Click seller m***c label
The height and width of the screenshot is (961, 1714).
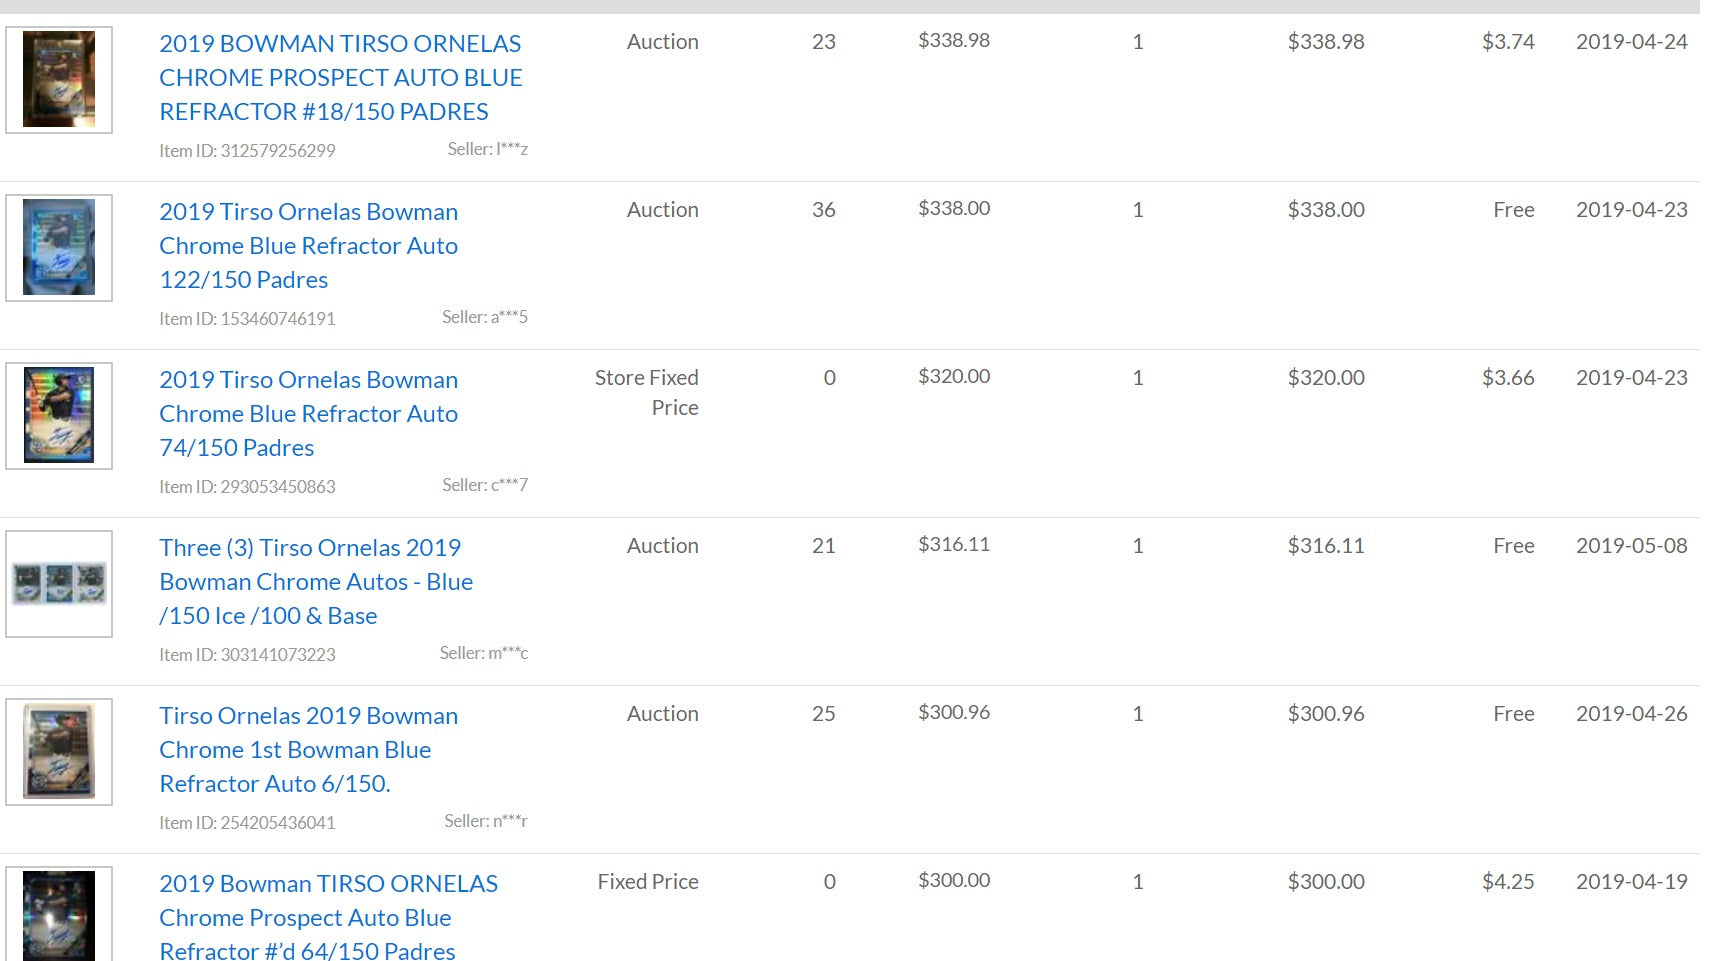point(484,653)
